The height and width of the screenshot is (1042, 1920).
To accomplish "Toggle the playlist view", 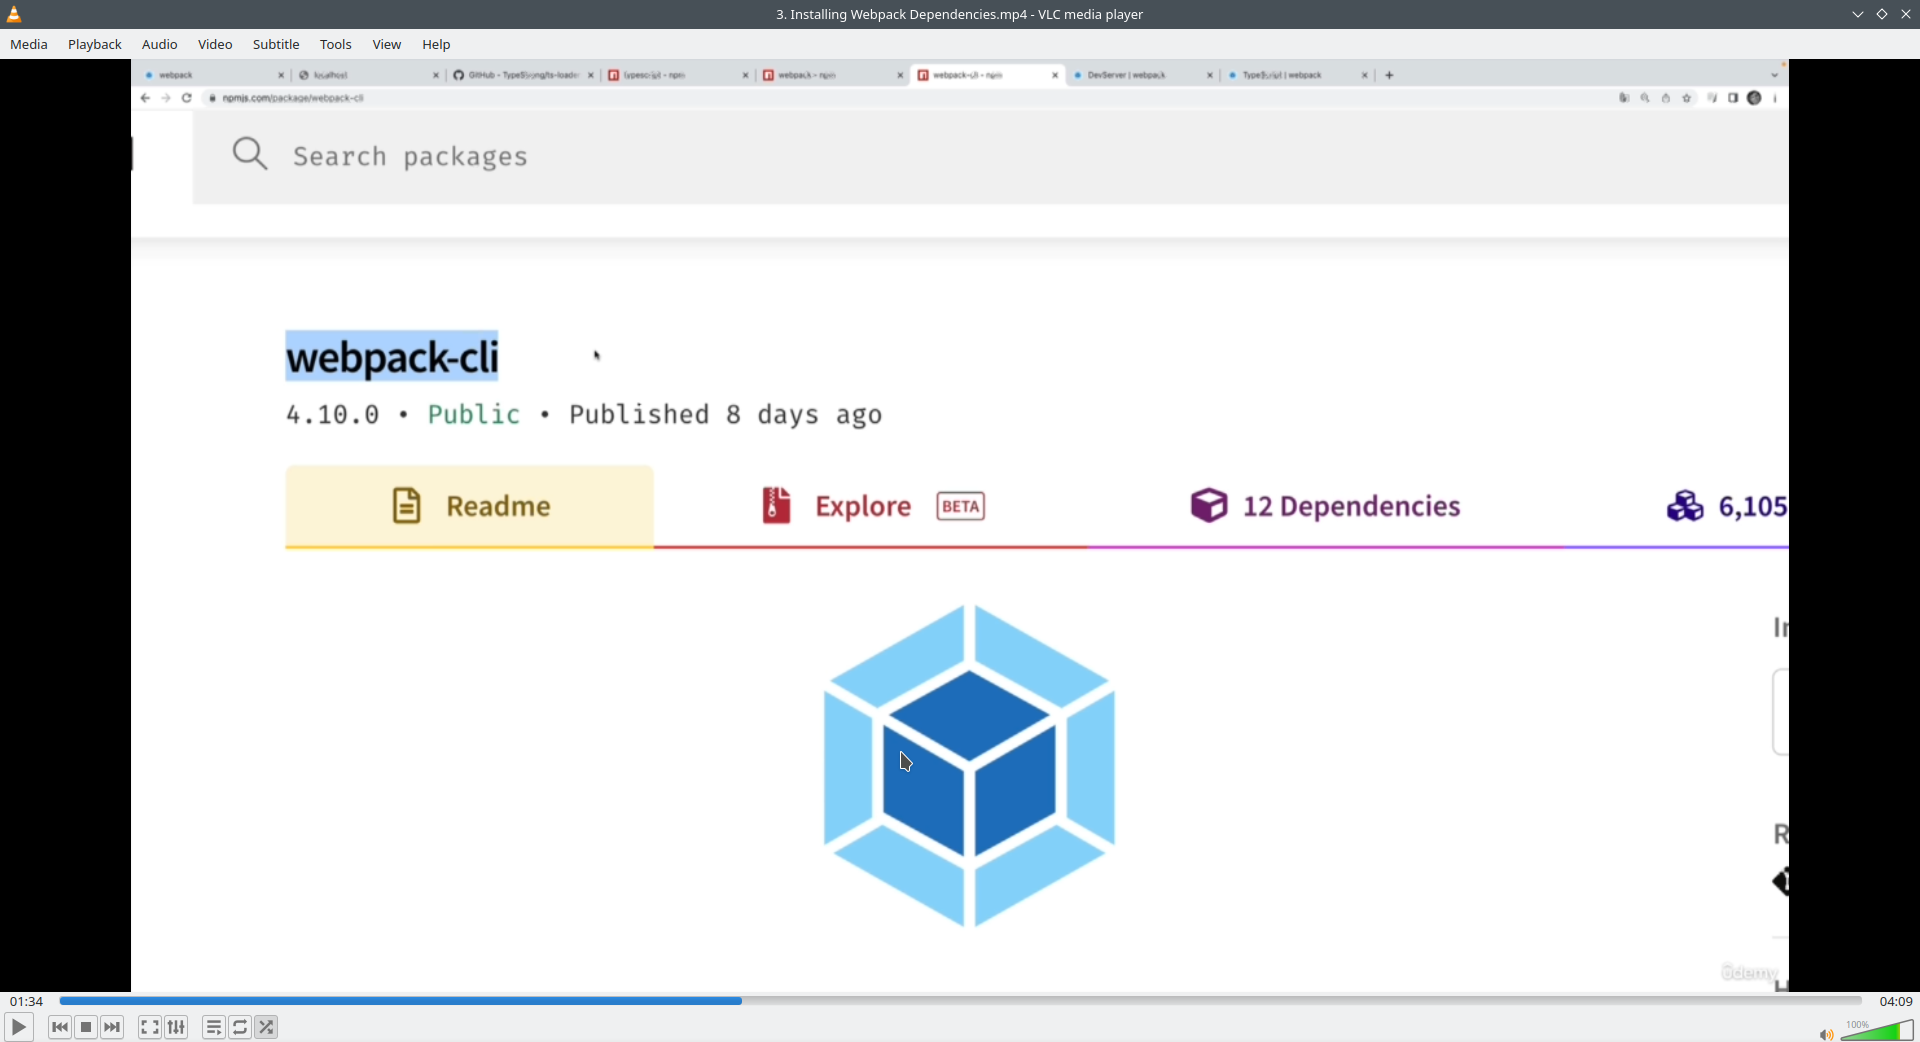I will click(x=214, y=1027).
